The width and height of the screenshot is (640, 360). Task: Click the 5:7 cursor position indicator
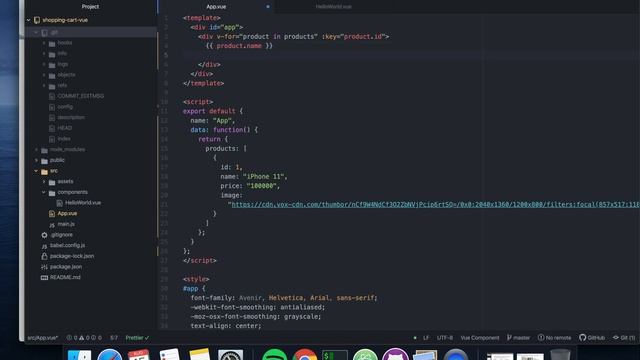(114, 338)
